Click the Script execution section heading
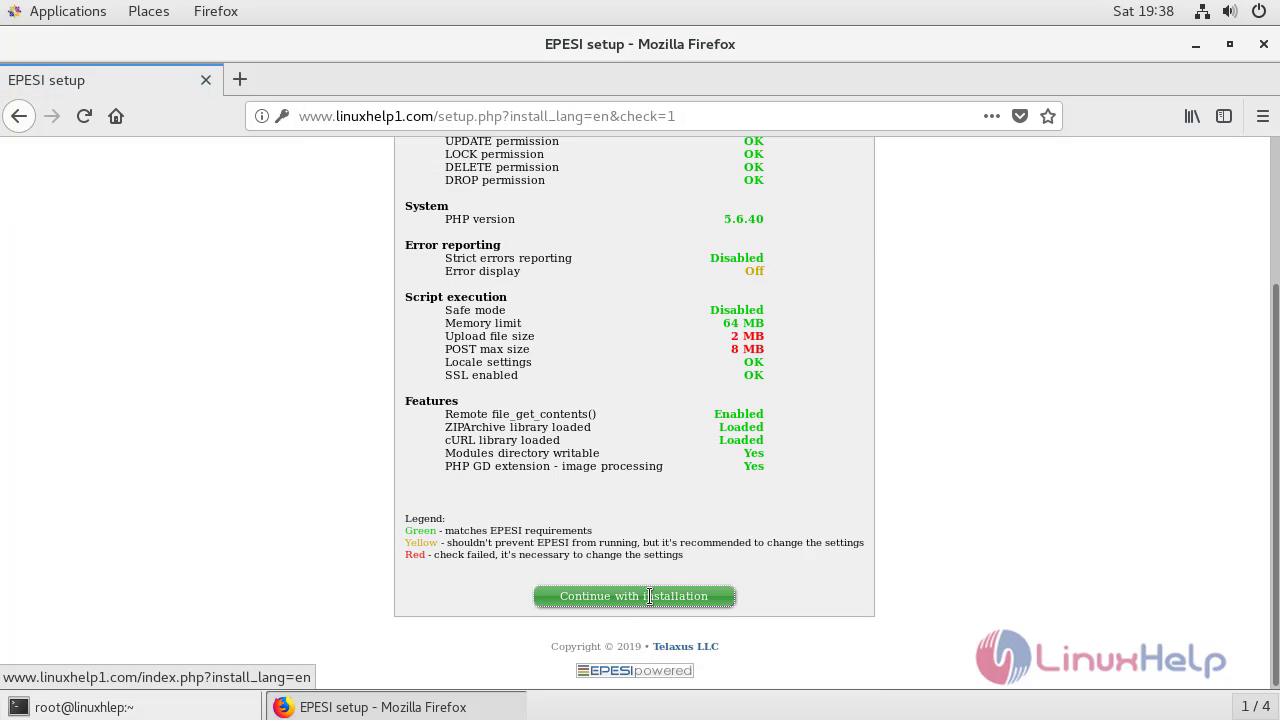This screenshot has width=1280, height=720. 456,297
